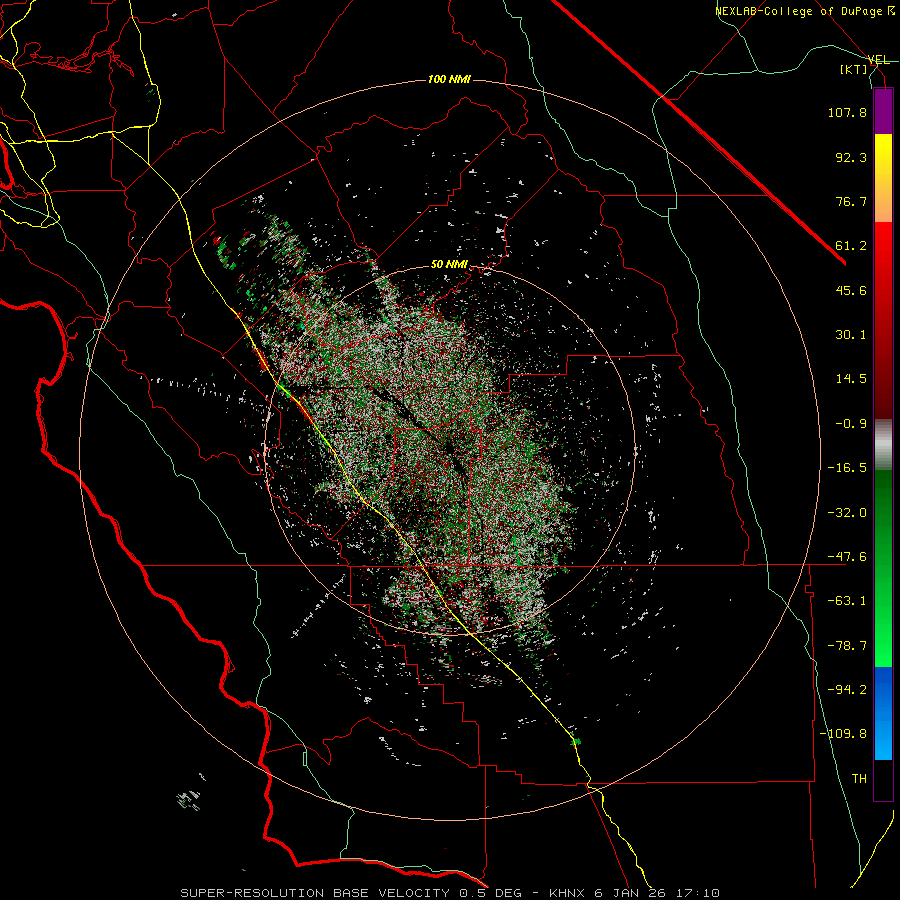The image size is (900, 900).
Task: Select the -32.0 scale value
Action: tap(847, 513)
